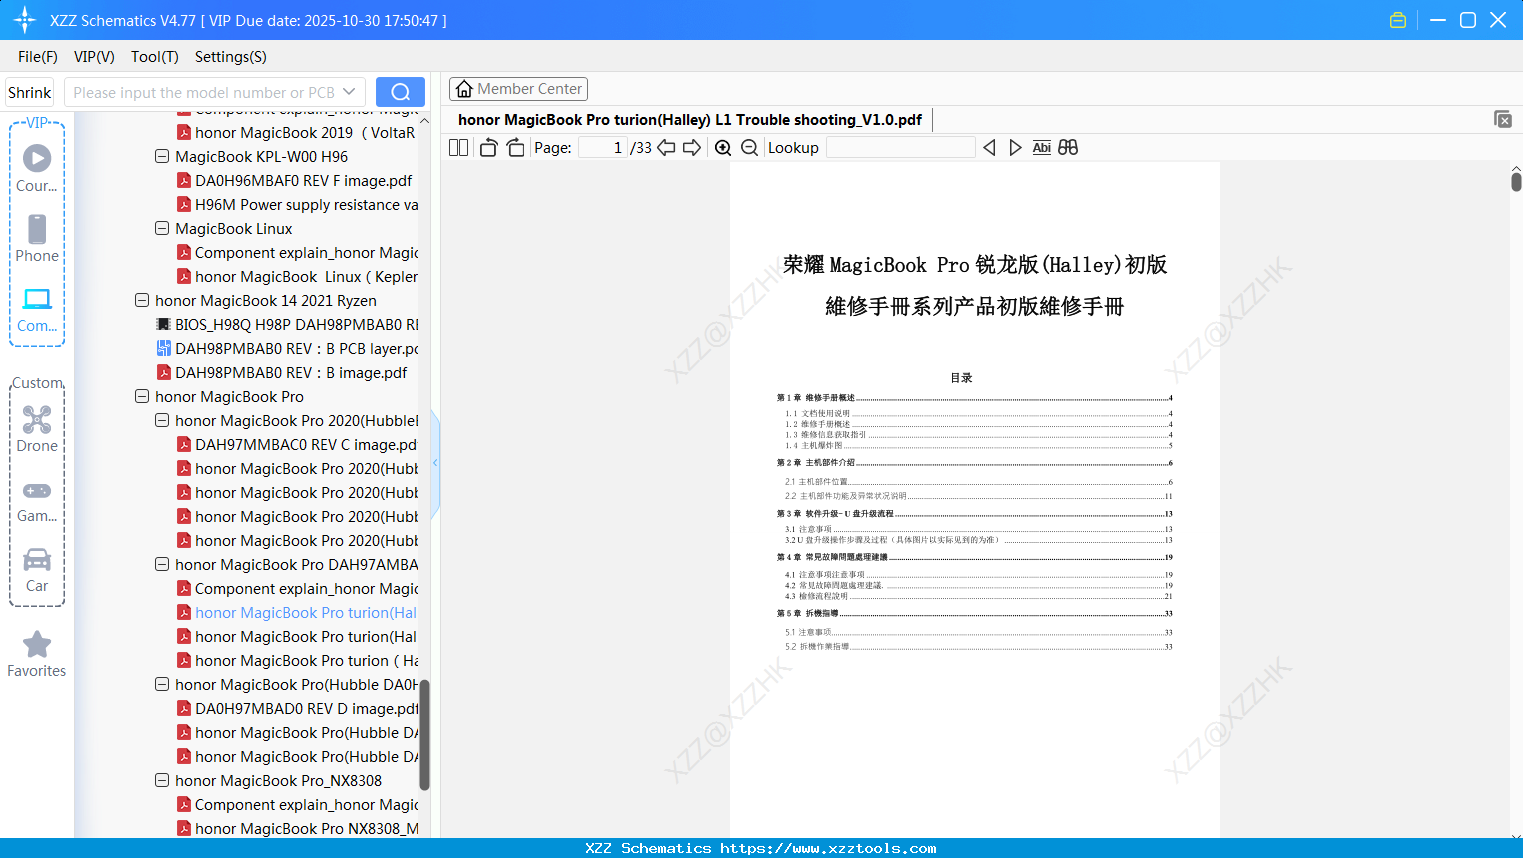Zoom in on the PDF

[723, 148]
